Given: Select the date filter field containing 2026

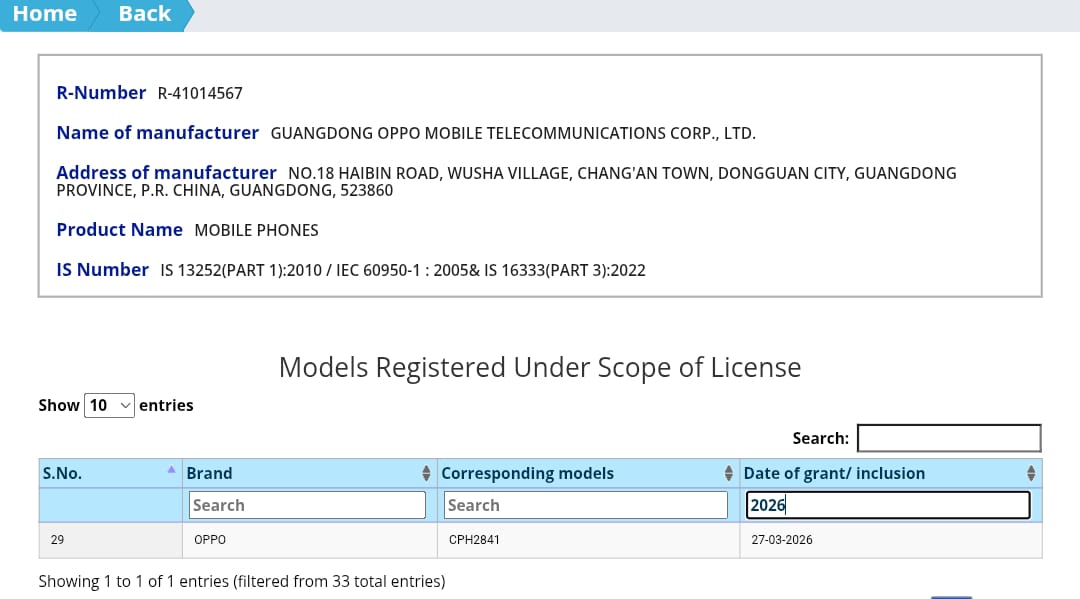Looking at the screenshot, I should click(887, 504).
